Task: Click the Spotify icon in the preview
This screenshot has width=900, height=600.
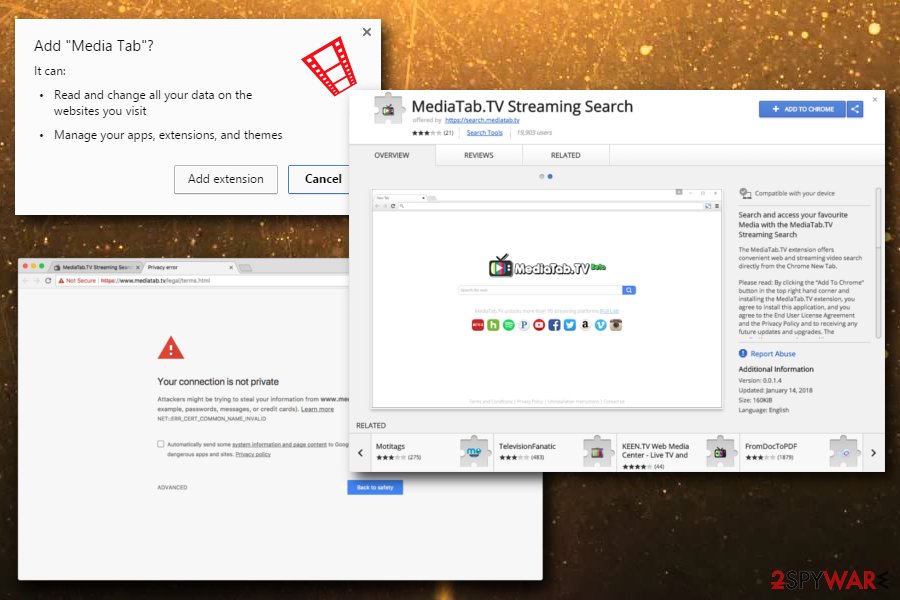Action: tap(509, 325)
